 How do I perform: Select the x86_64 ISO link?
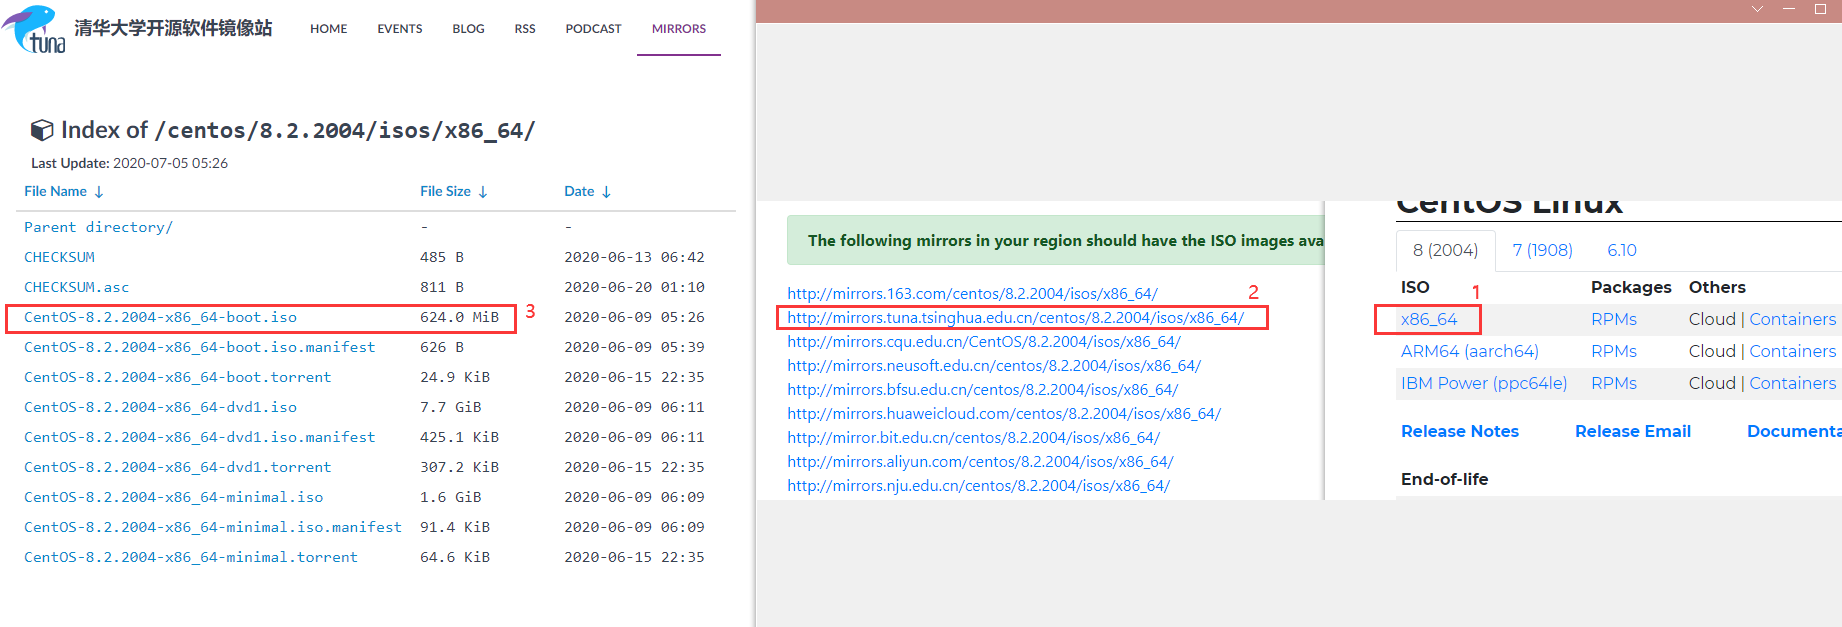point(1429,320)
